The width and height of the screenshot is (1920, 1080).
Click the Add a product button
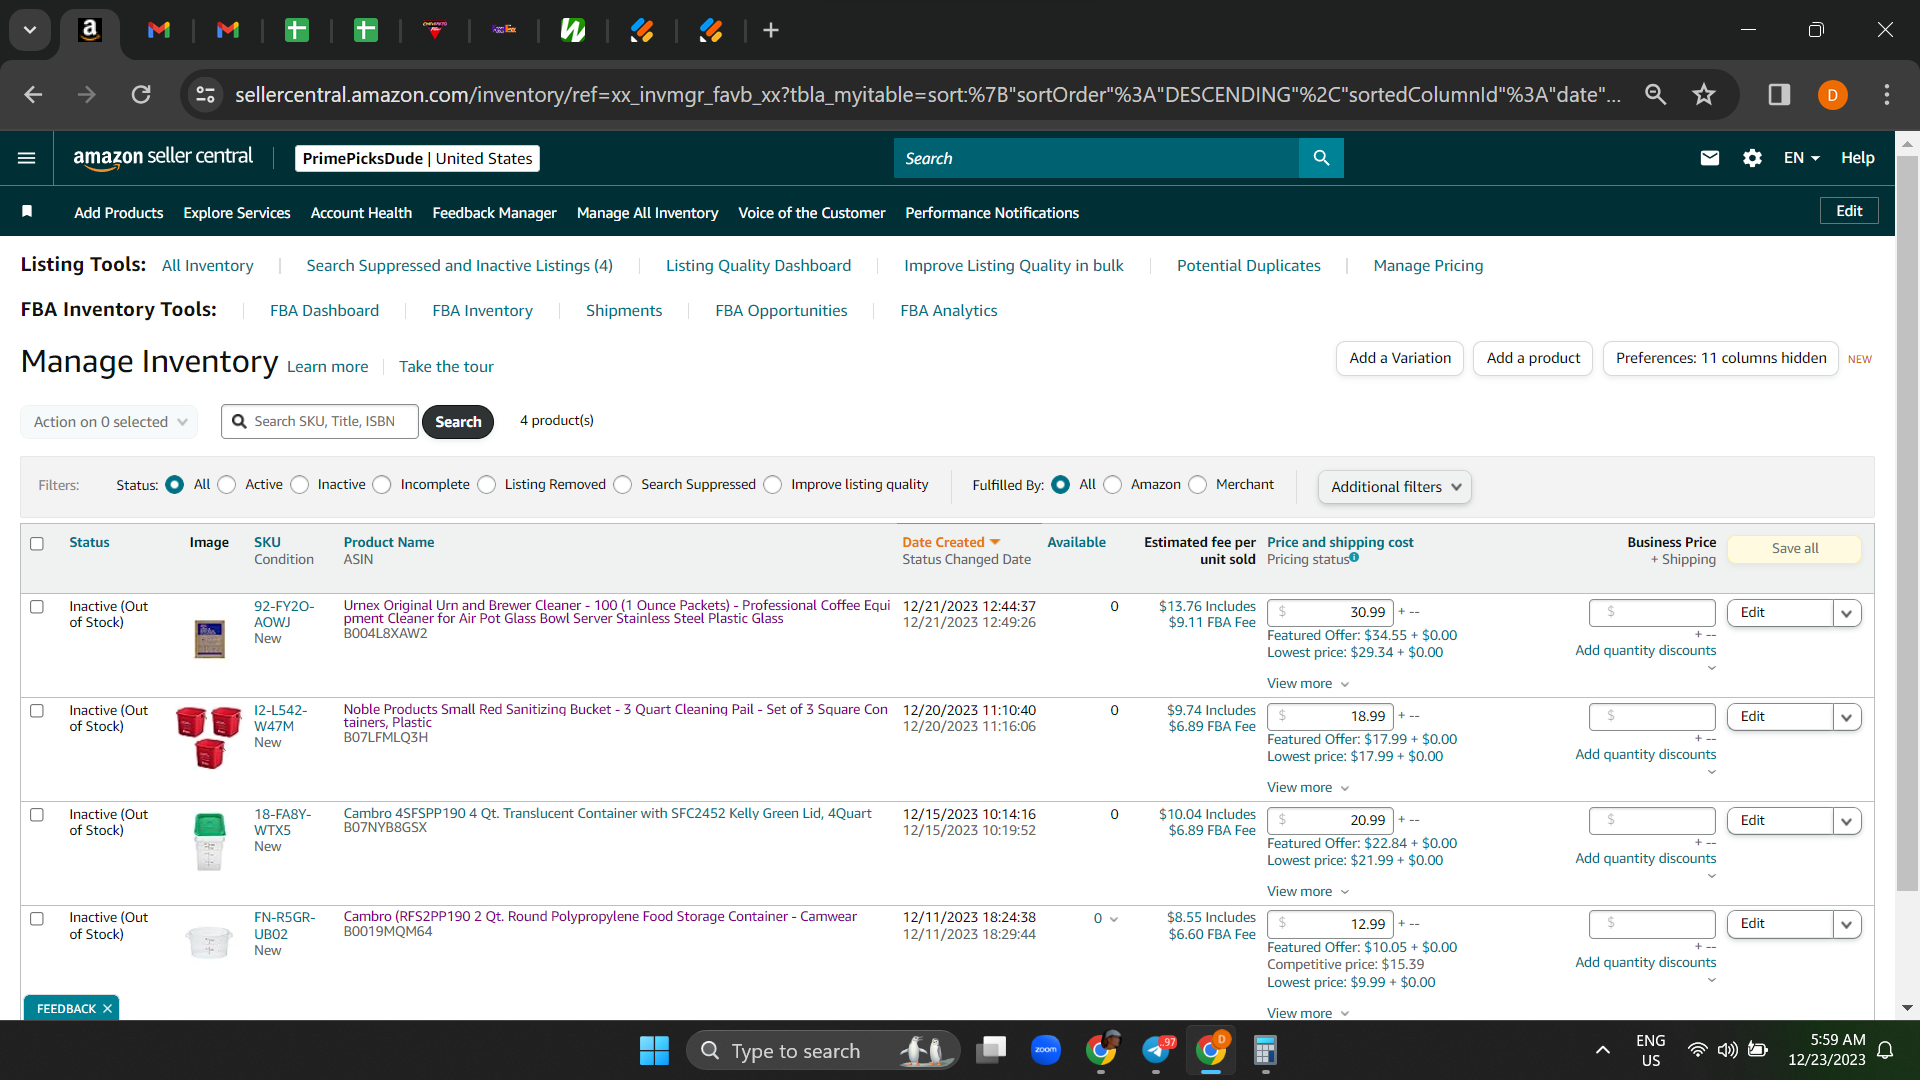tap(1533, 358)
